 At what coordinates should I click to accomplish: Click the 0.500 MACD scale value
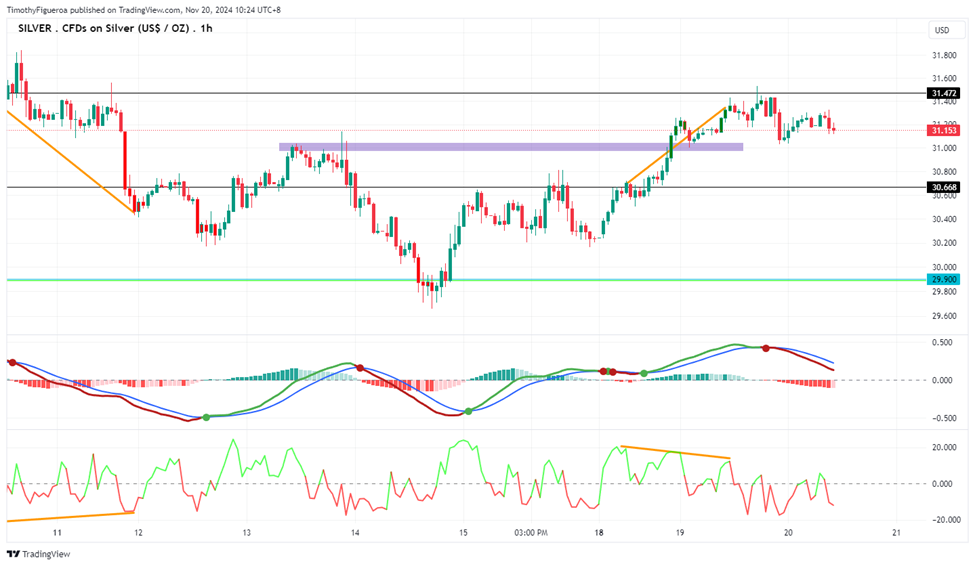(x=943, y=343)
